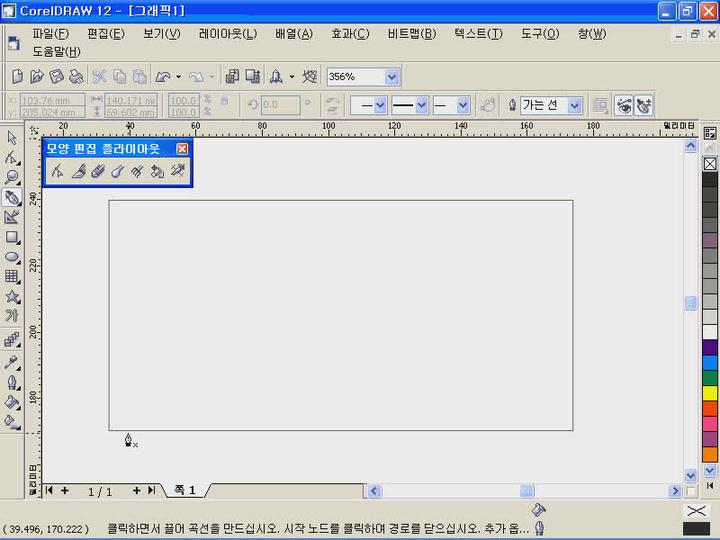Screen dimensions: 720x540
Task: Open the outline width 가는 선 dropdown
Action: click(x=574, y=106)
